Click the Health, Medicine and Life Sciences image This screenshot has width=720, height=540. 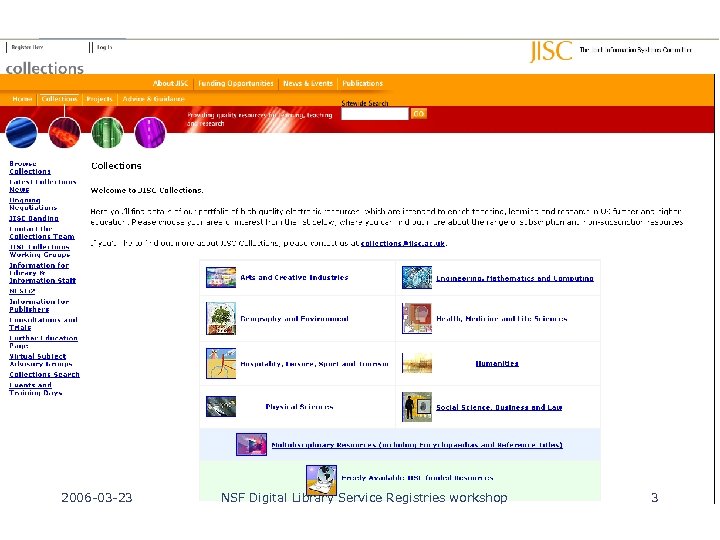pos(416,318)
